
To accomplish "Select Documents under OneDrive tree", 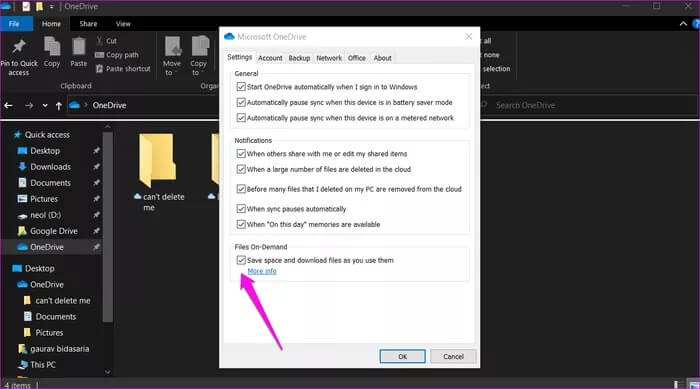I will click(55, 317).
